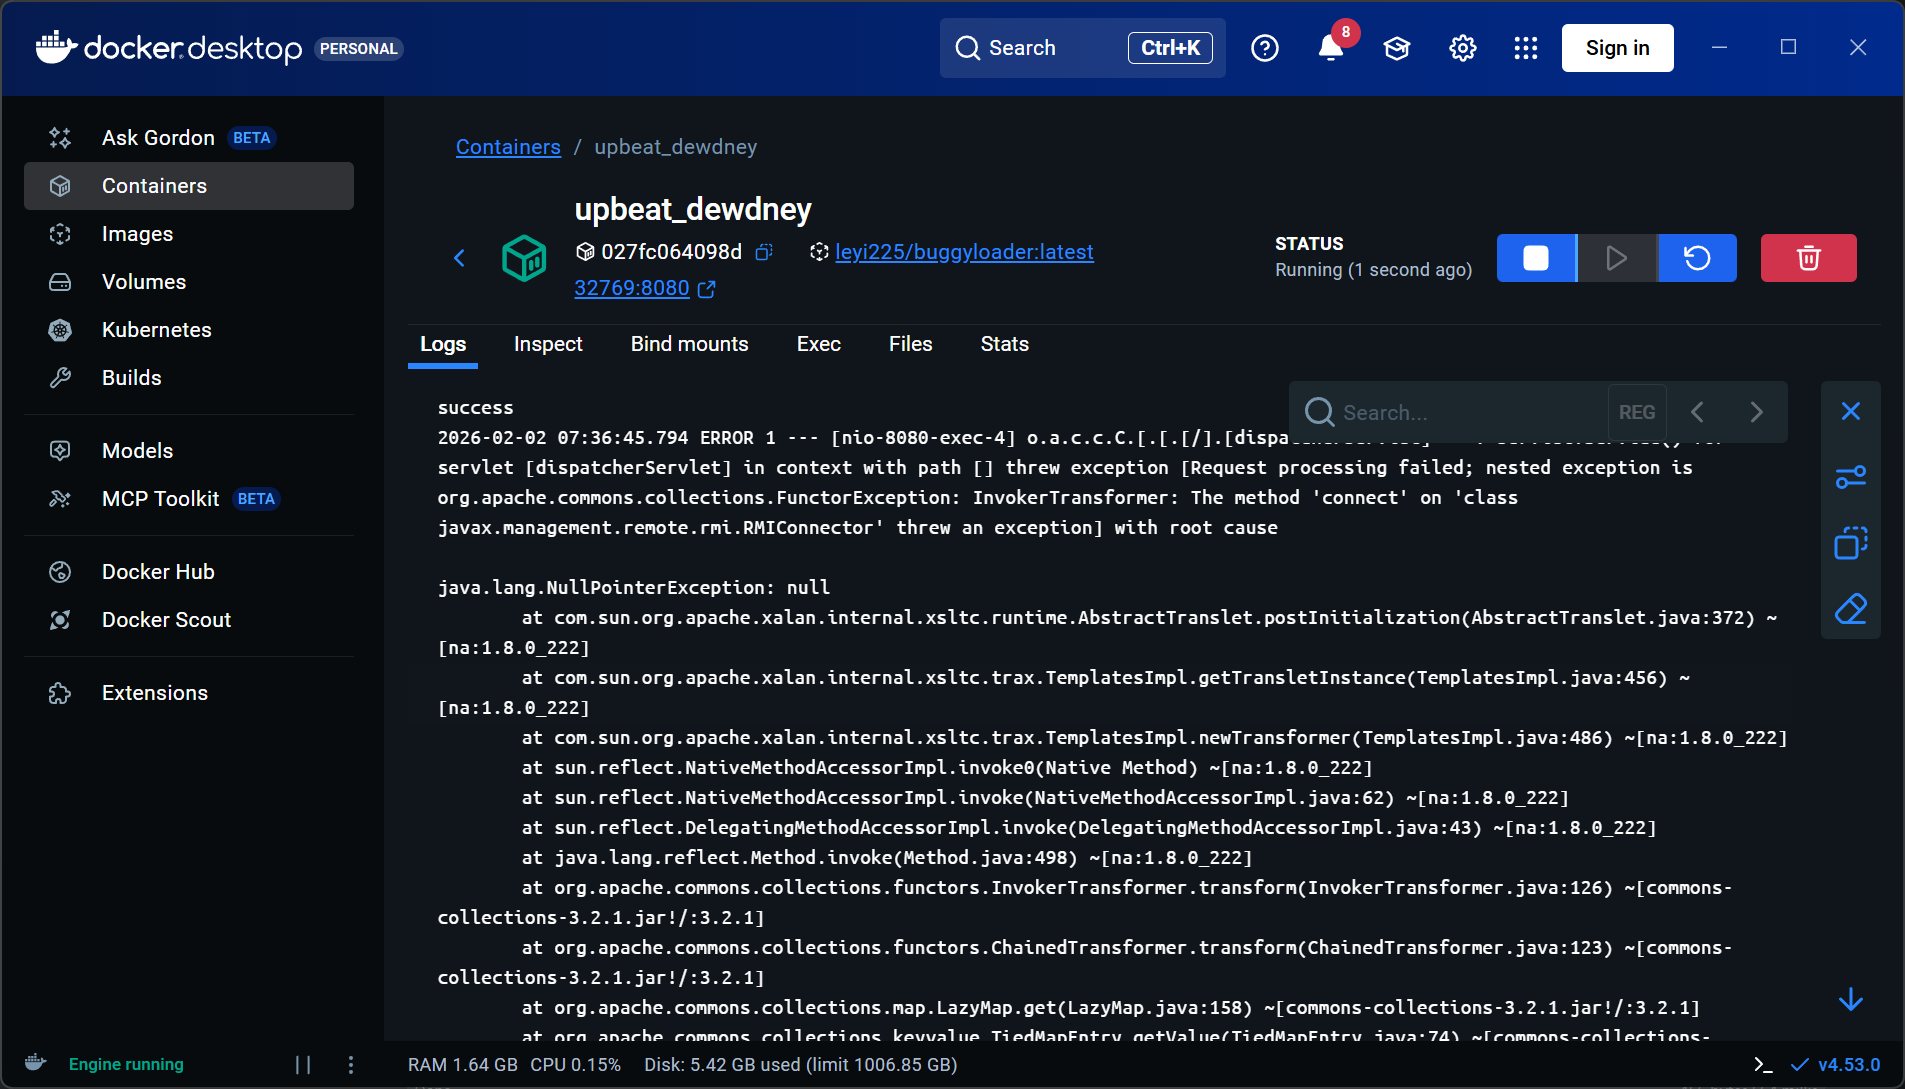This screenshot has width=1905, height=1089.
Task: Close the log search bar
Action: 1851,411
